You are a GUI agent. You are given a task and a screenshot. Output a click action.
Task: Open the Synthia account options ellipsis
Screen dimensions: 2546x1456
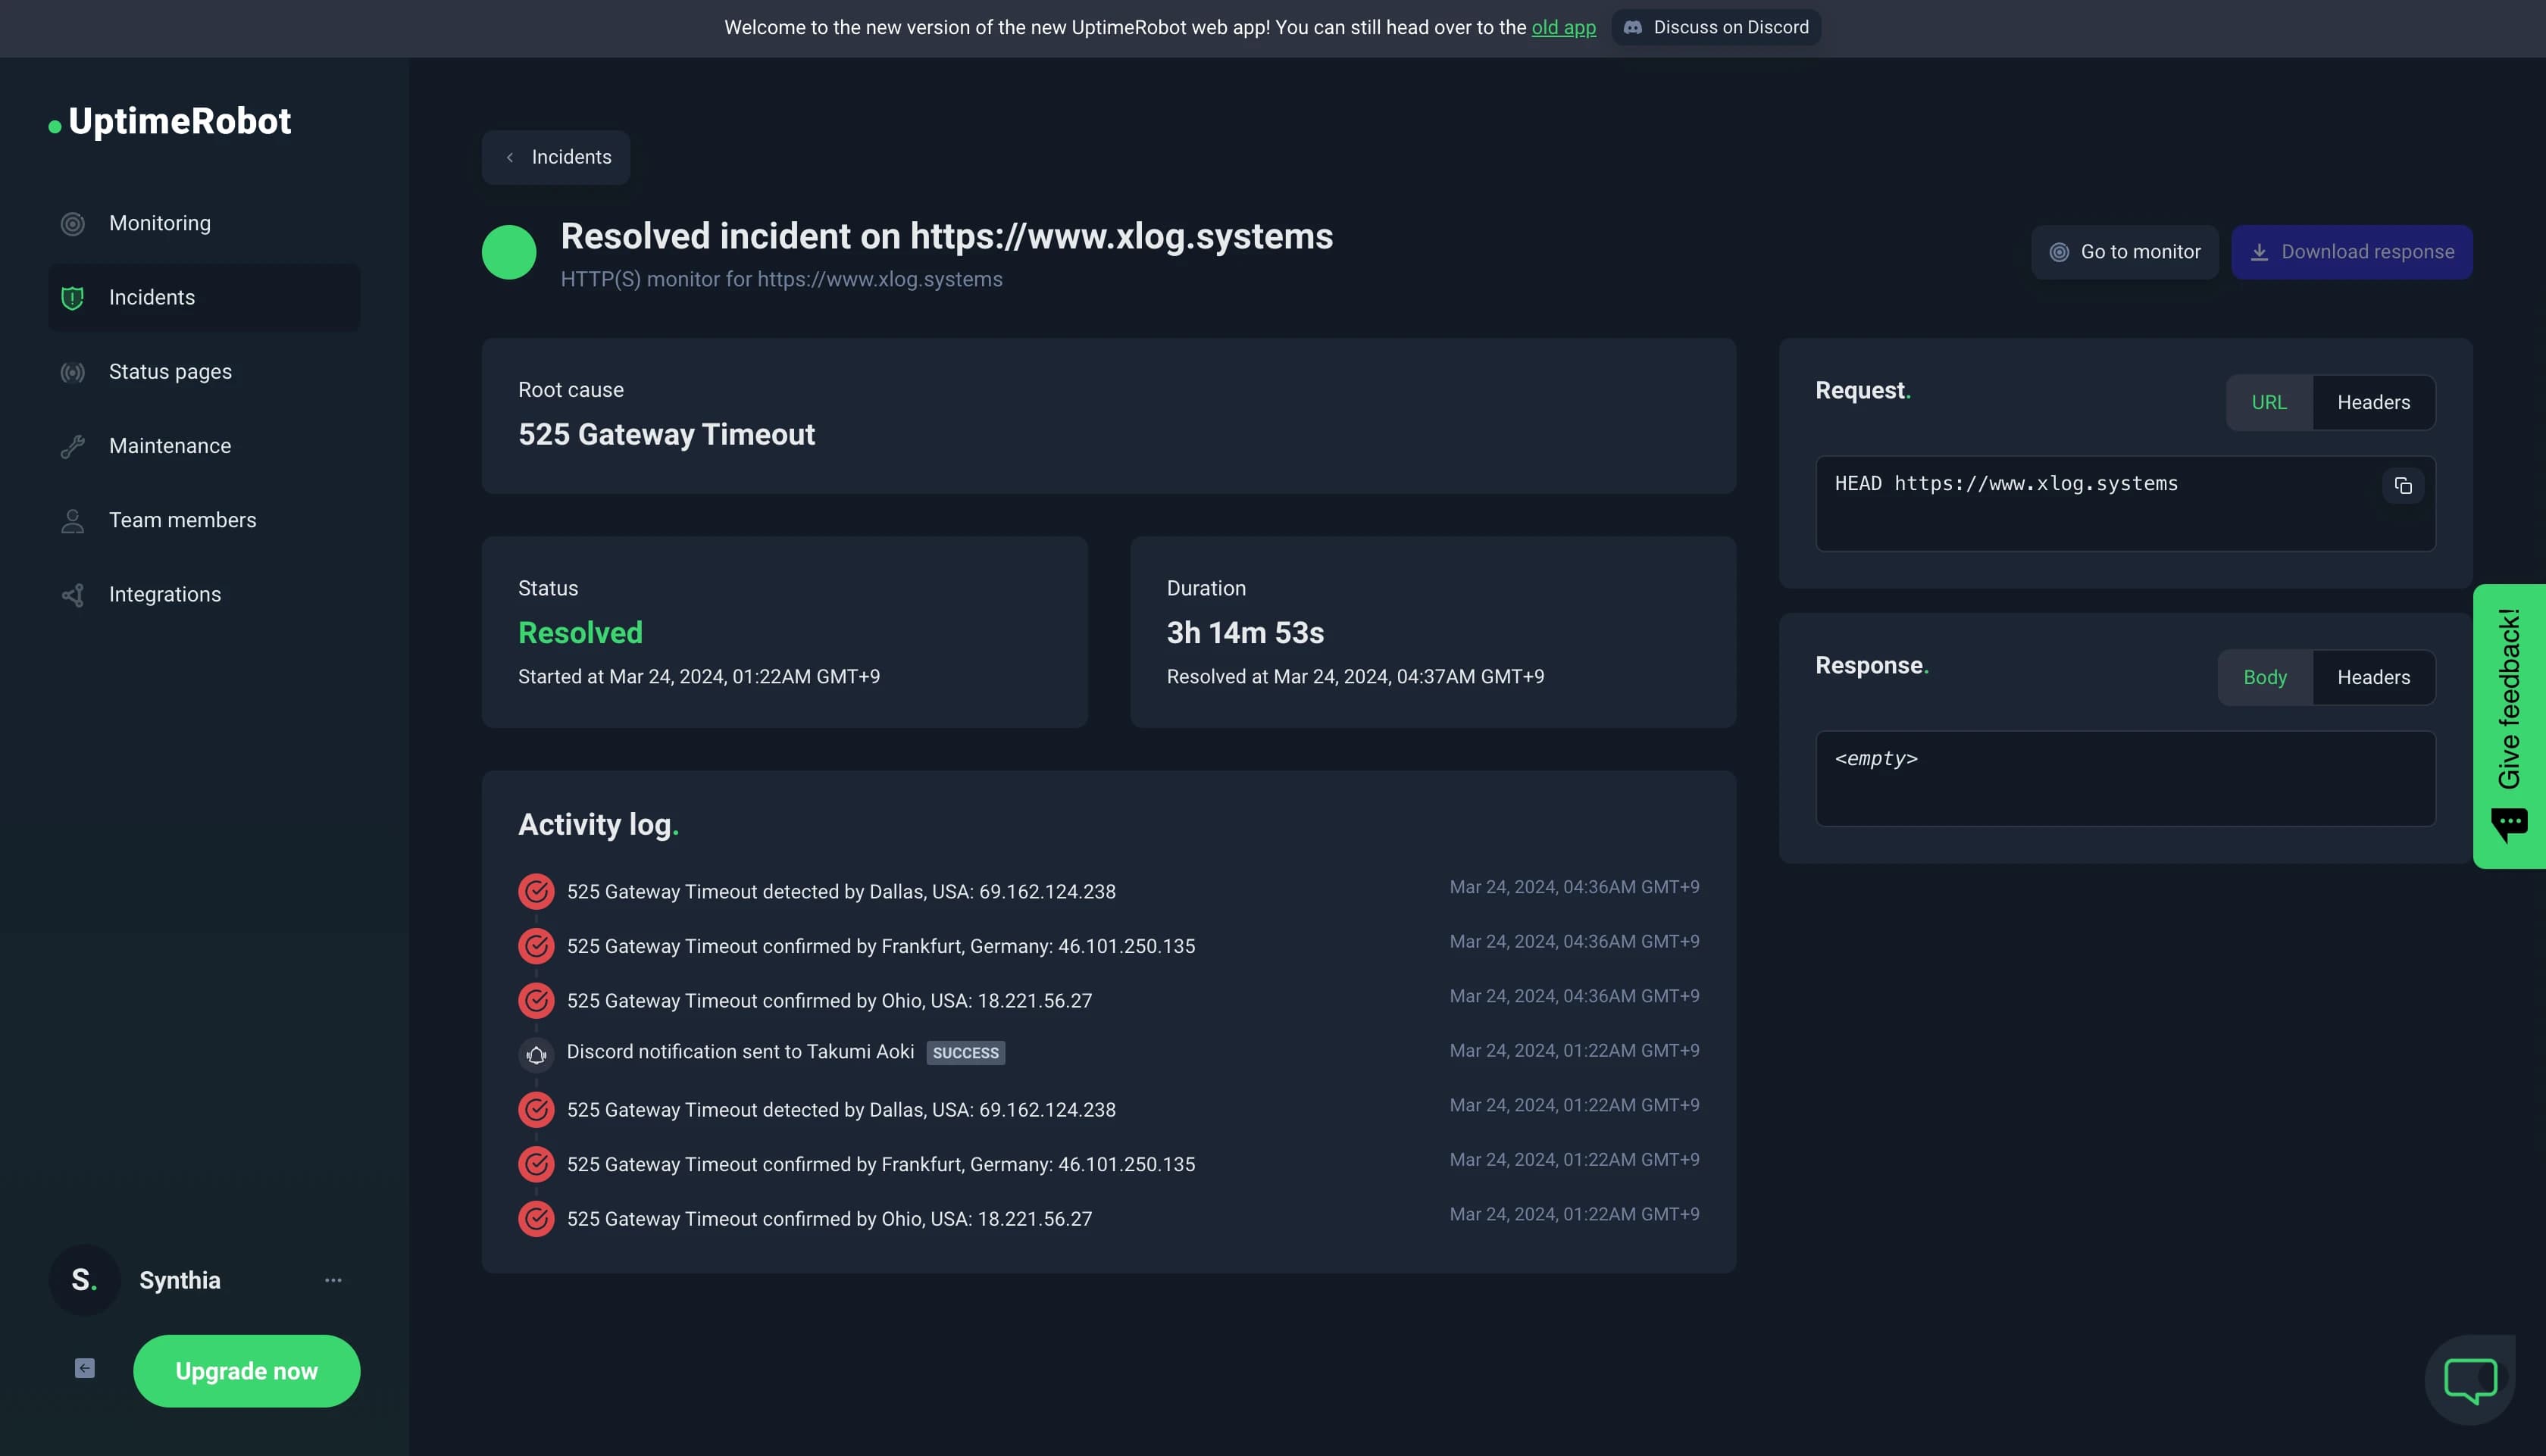(x=333, y=1280)
